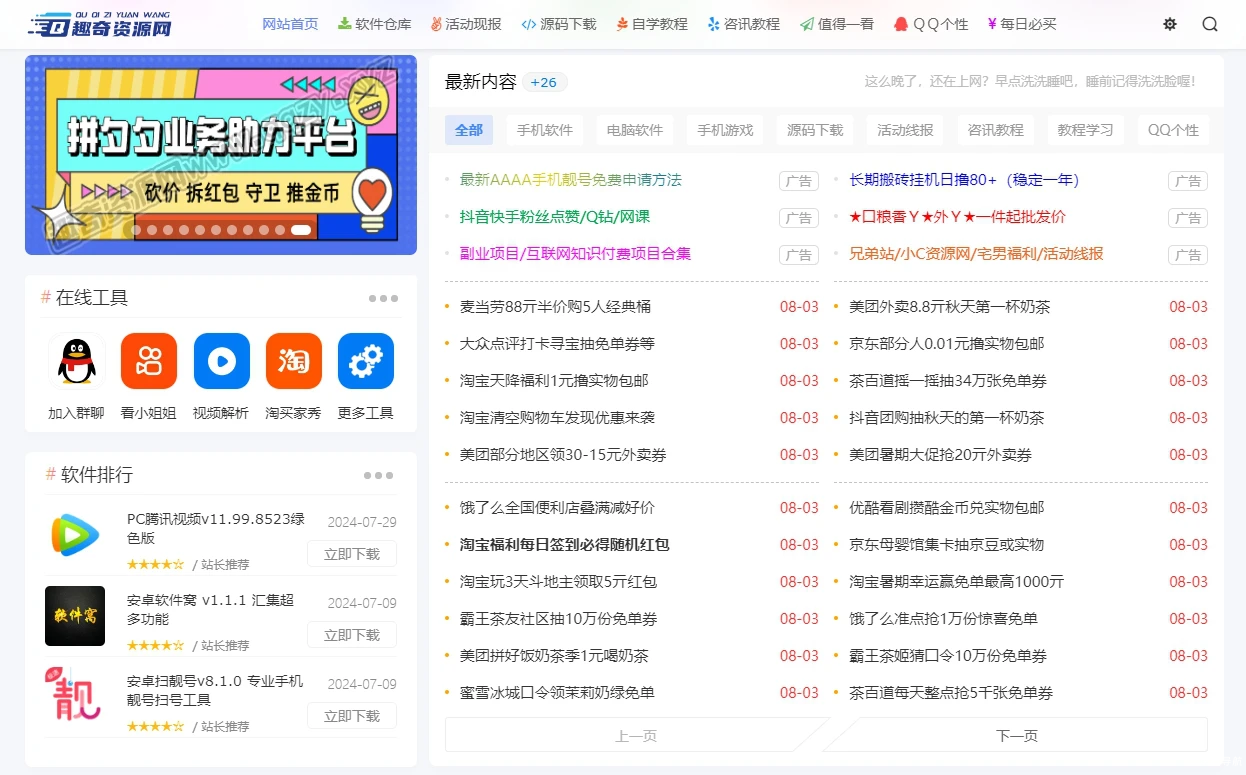Select the 电脑软件 category tab
Image resolution: width=1246 pixels, height=775 pixels.
tap(635, 130)
